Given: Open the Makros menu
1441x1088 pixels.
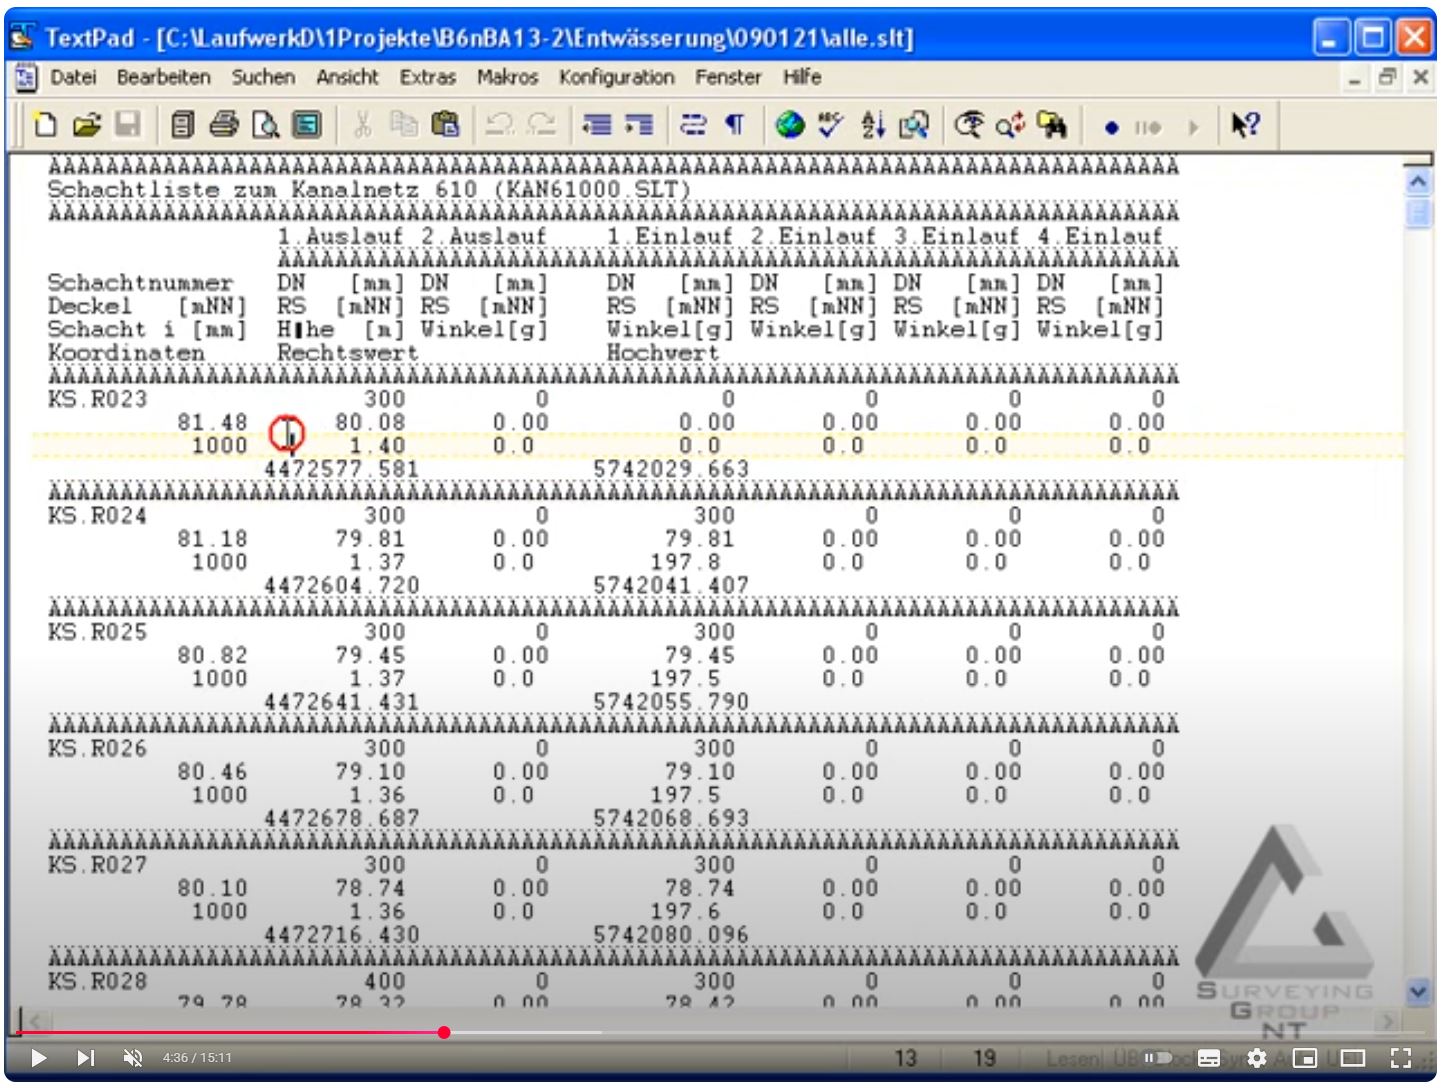Looking at the screenshot, I should (507, 77).
